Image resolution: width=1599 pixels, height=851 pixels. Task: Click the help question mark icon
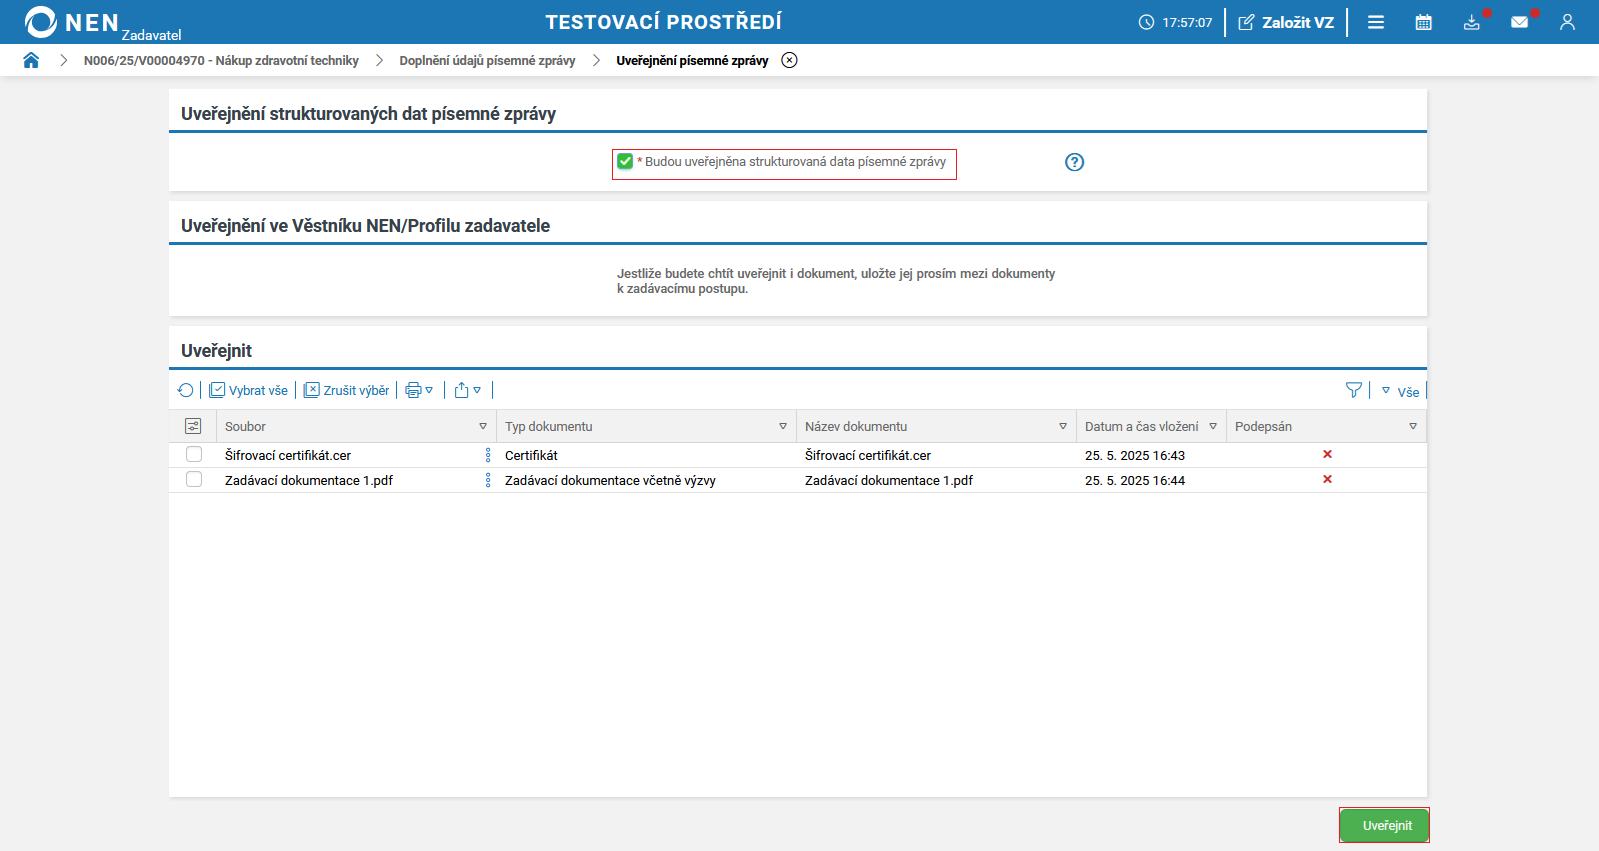[1074, 162]
